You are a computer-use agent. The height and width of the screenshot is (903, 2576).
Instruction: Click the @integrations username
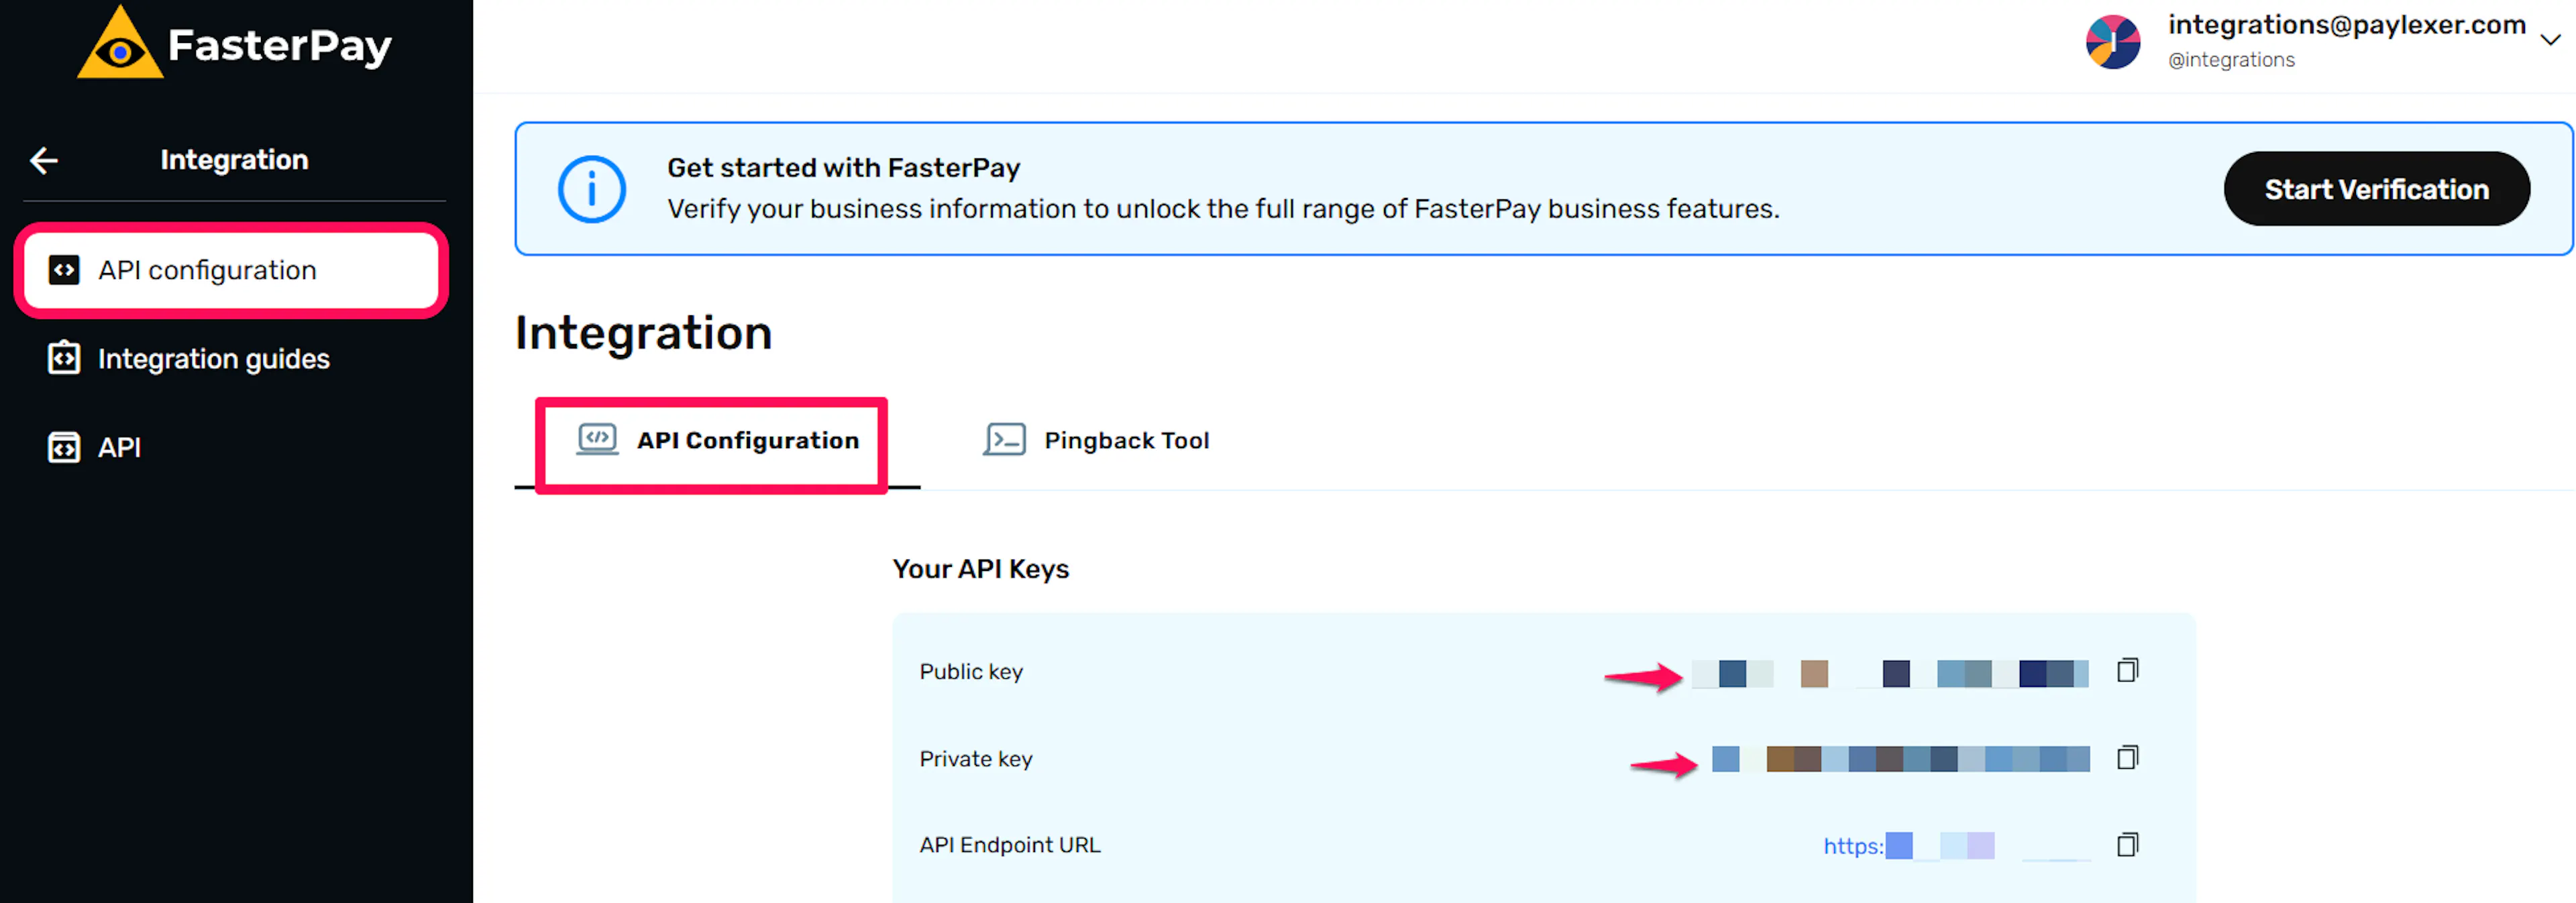2230,60
